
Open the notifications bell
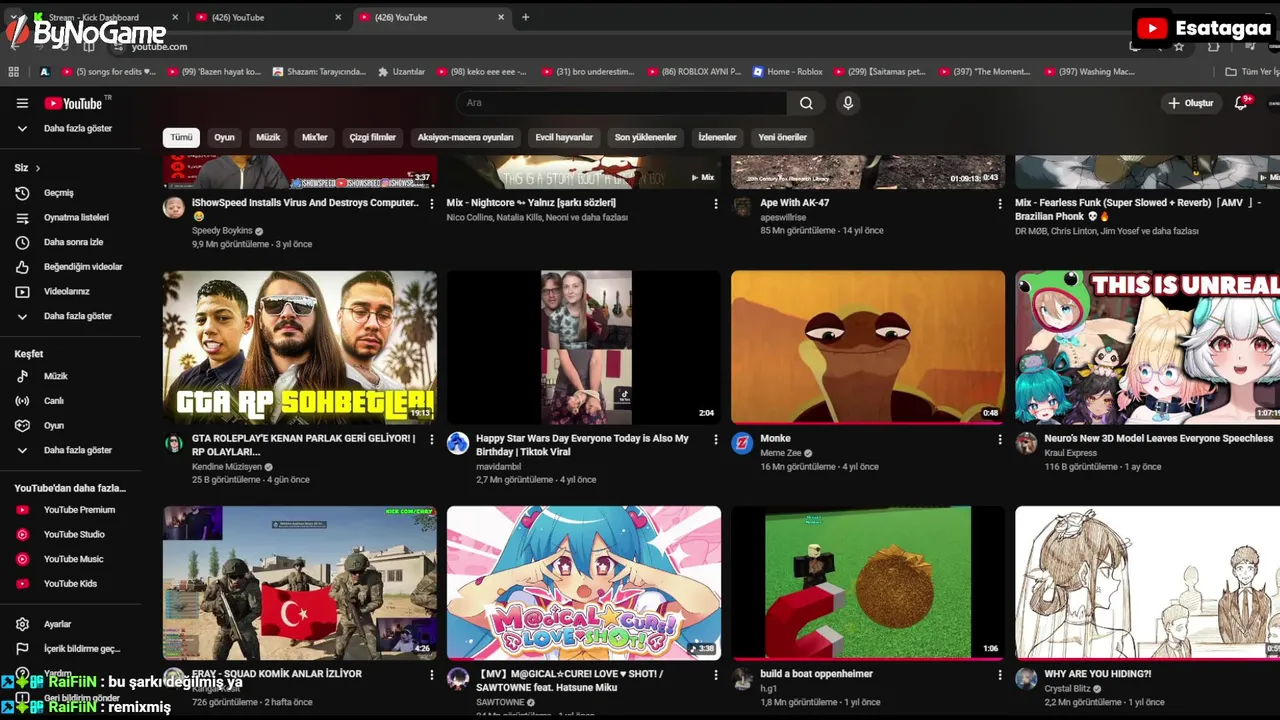pyautogui.click(x=1241, y=103)
